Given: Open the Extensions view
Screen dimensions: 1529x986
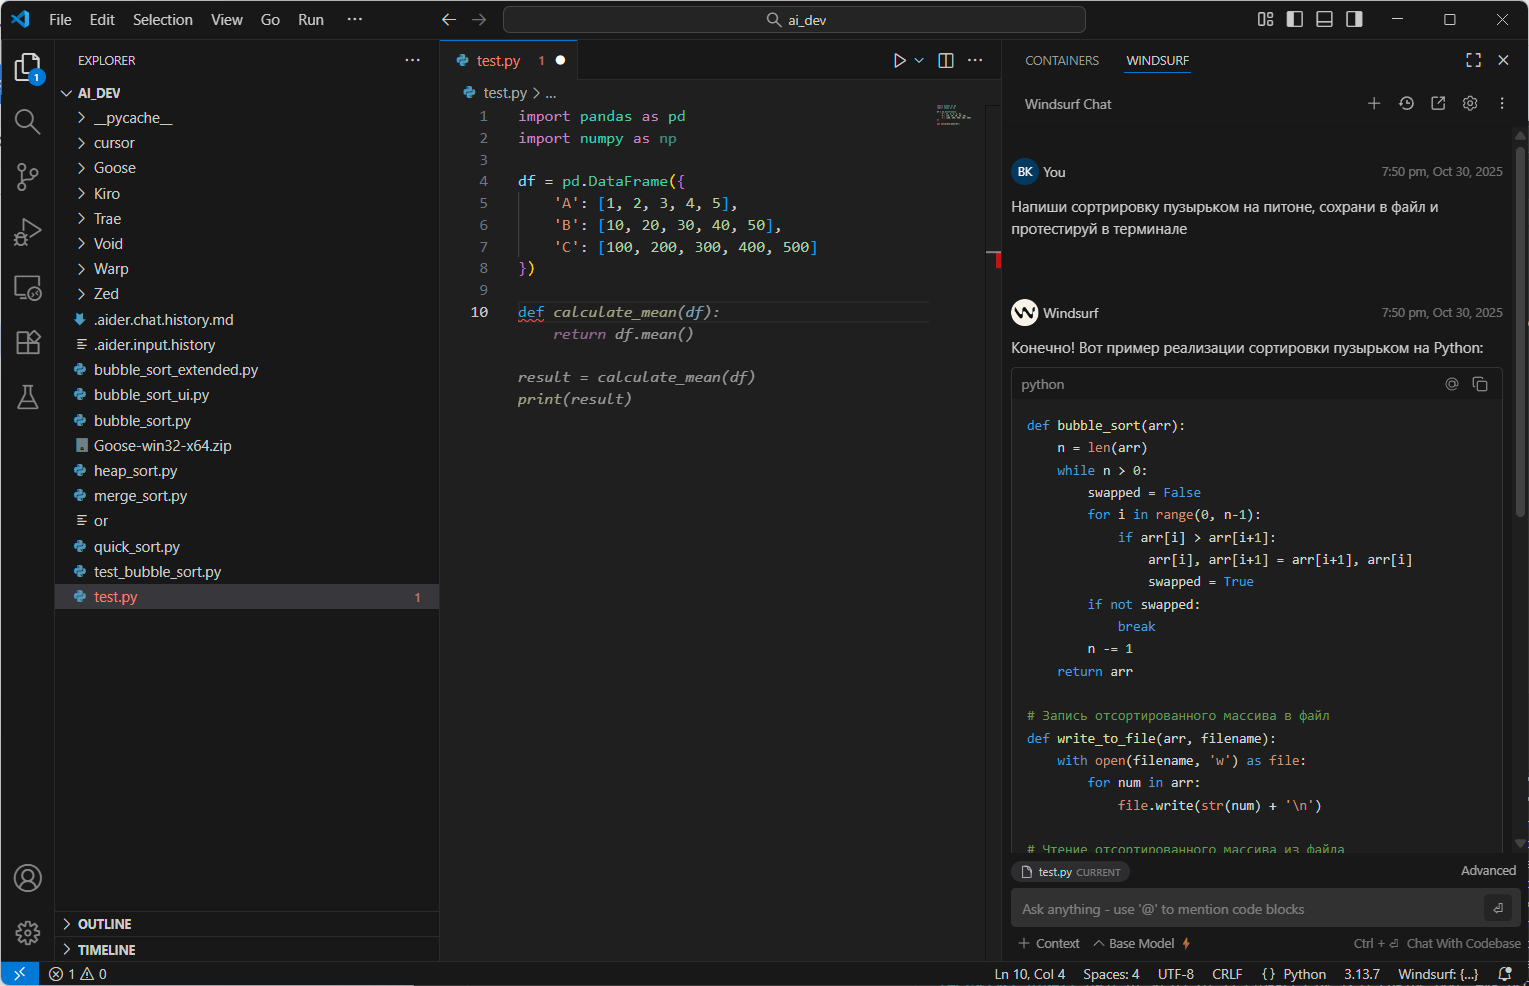Looking at the screenshot, I should 27,342.
